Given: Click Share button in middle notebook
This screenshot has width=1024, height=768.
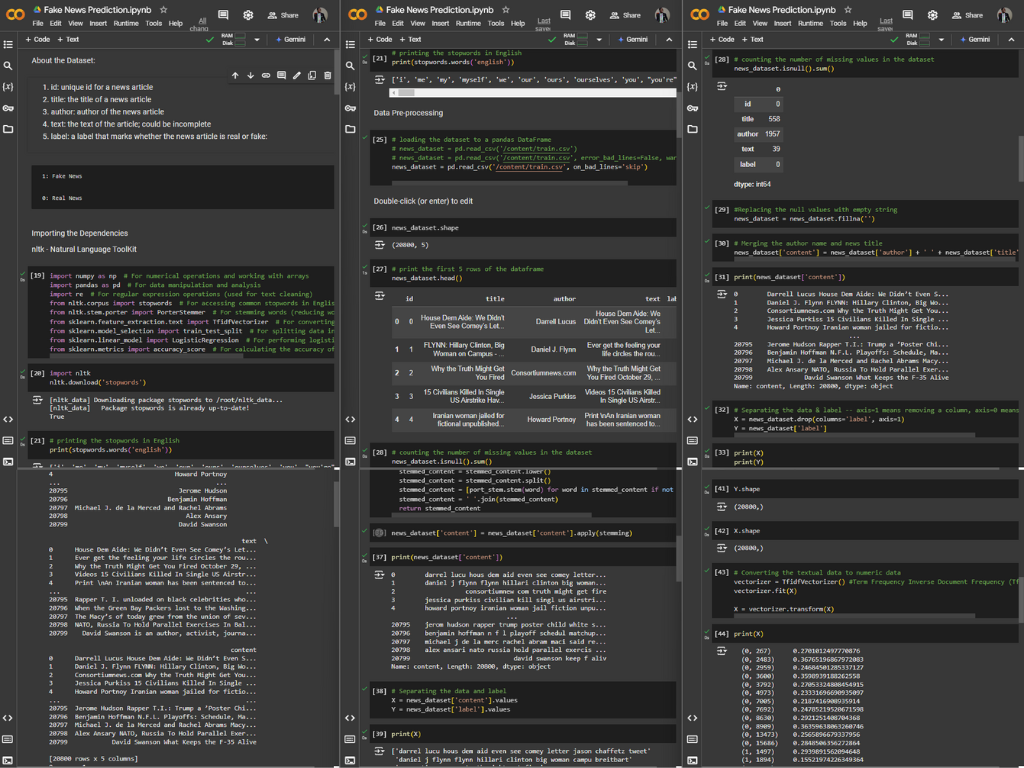Looking at the screenshot, I should (x=626, y=15).
